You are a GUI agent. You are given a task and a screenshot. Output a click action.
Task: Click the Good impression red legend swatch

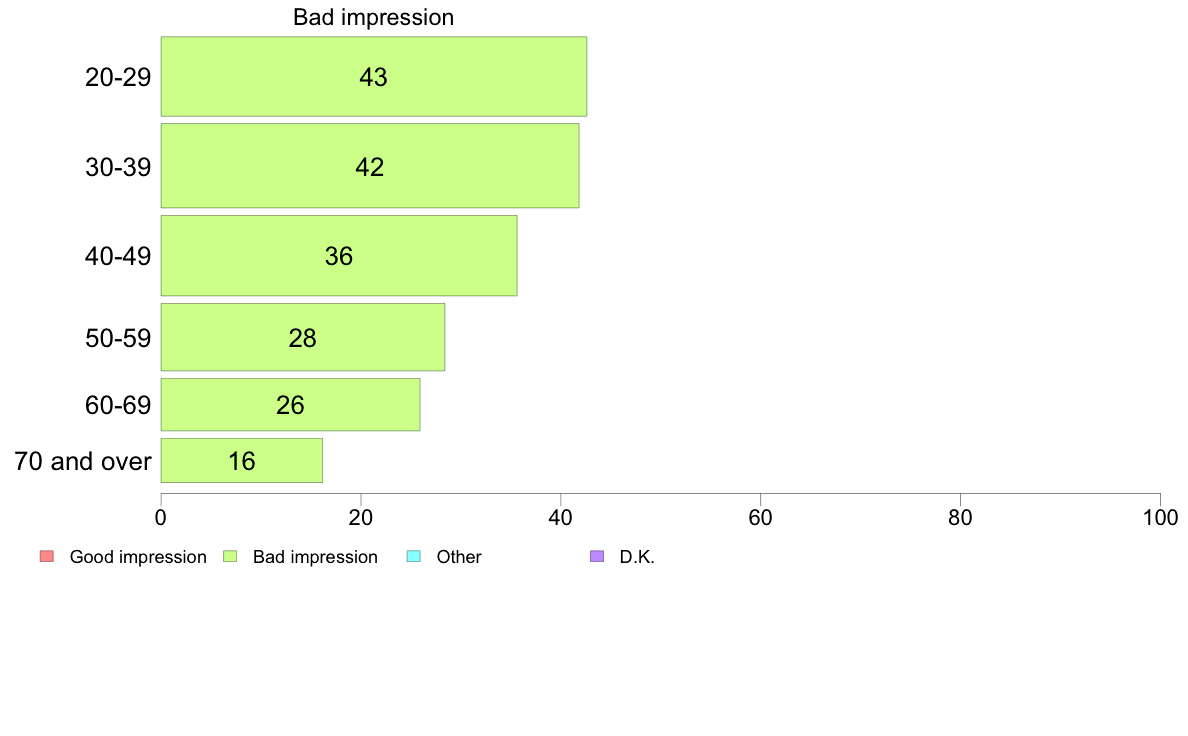(47, 556)
